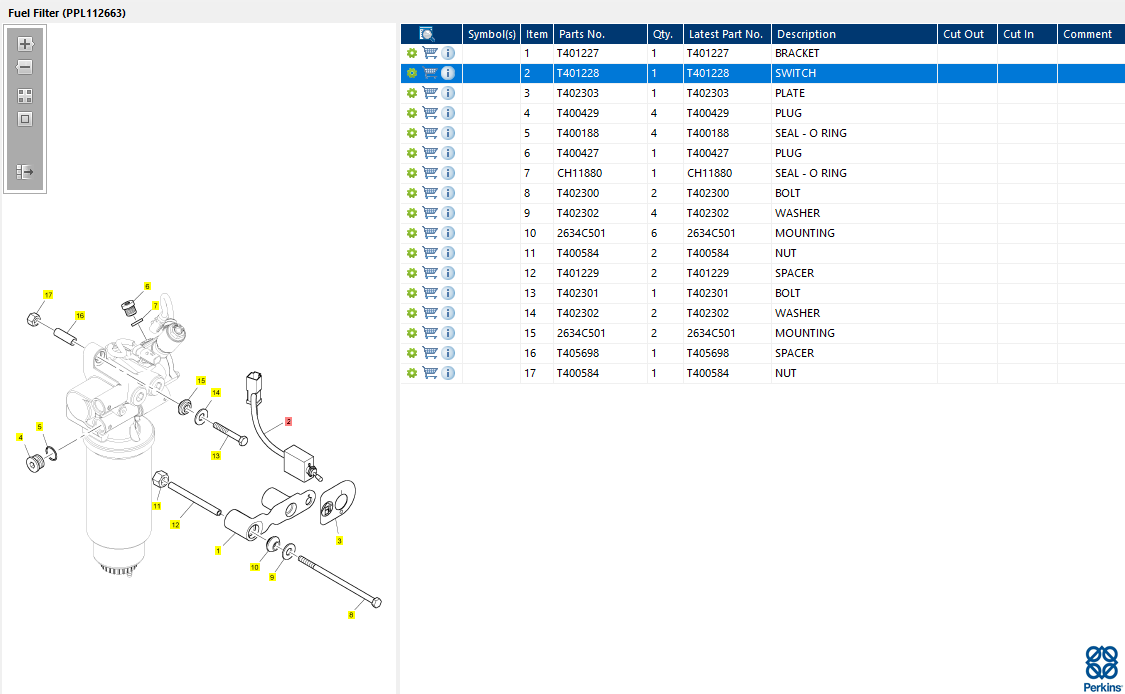Click gear icon for item 8 BOLT

click(412, 193)
